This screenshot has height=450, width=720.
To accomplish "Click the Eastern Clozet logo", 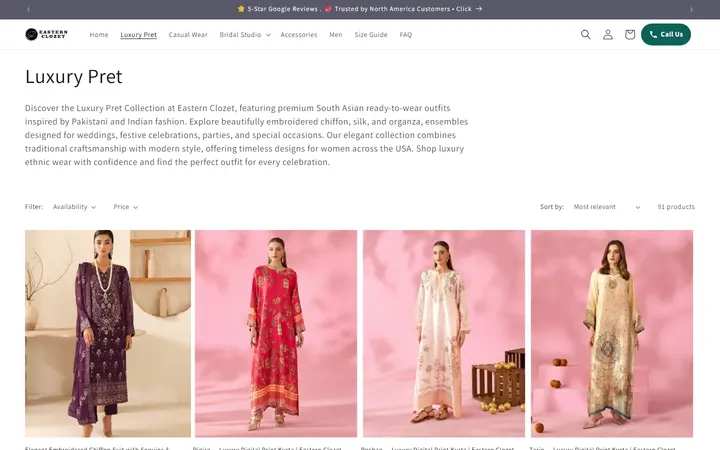I will point(46,34).
